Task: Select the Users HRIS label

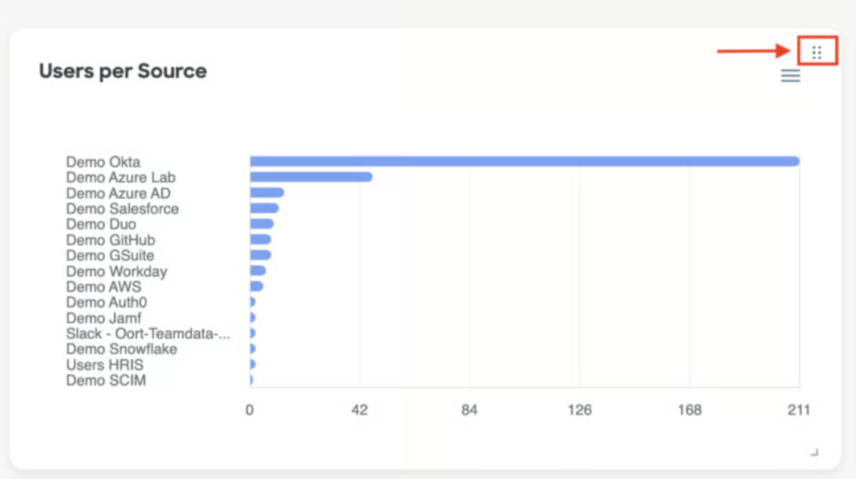Action: (105, 365)
